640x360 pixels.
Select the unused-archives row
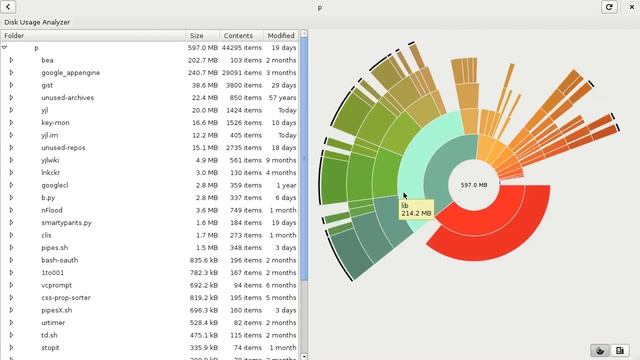click(x=149, y=98)
